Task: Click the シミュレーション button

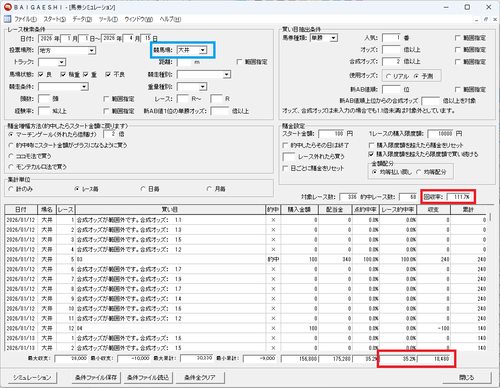Action: pyautogui.click(x=32, y=378)
